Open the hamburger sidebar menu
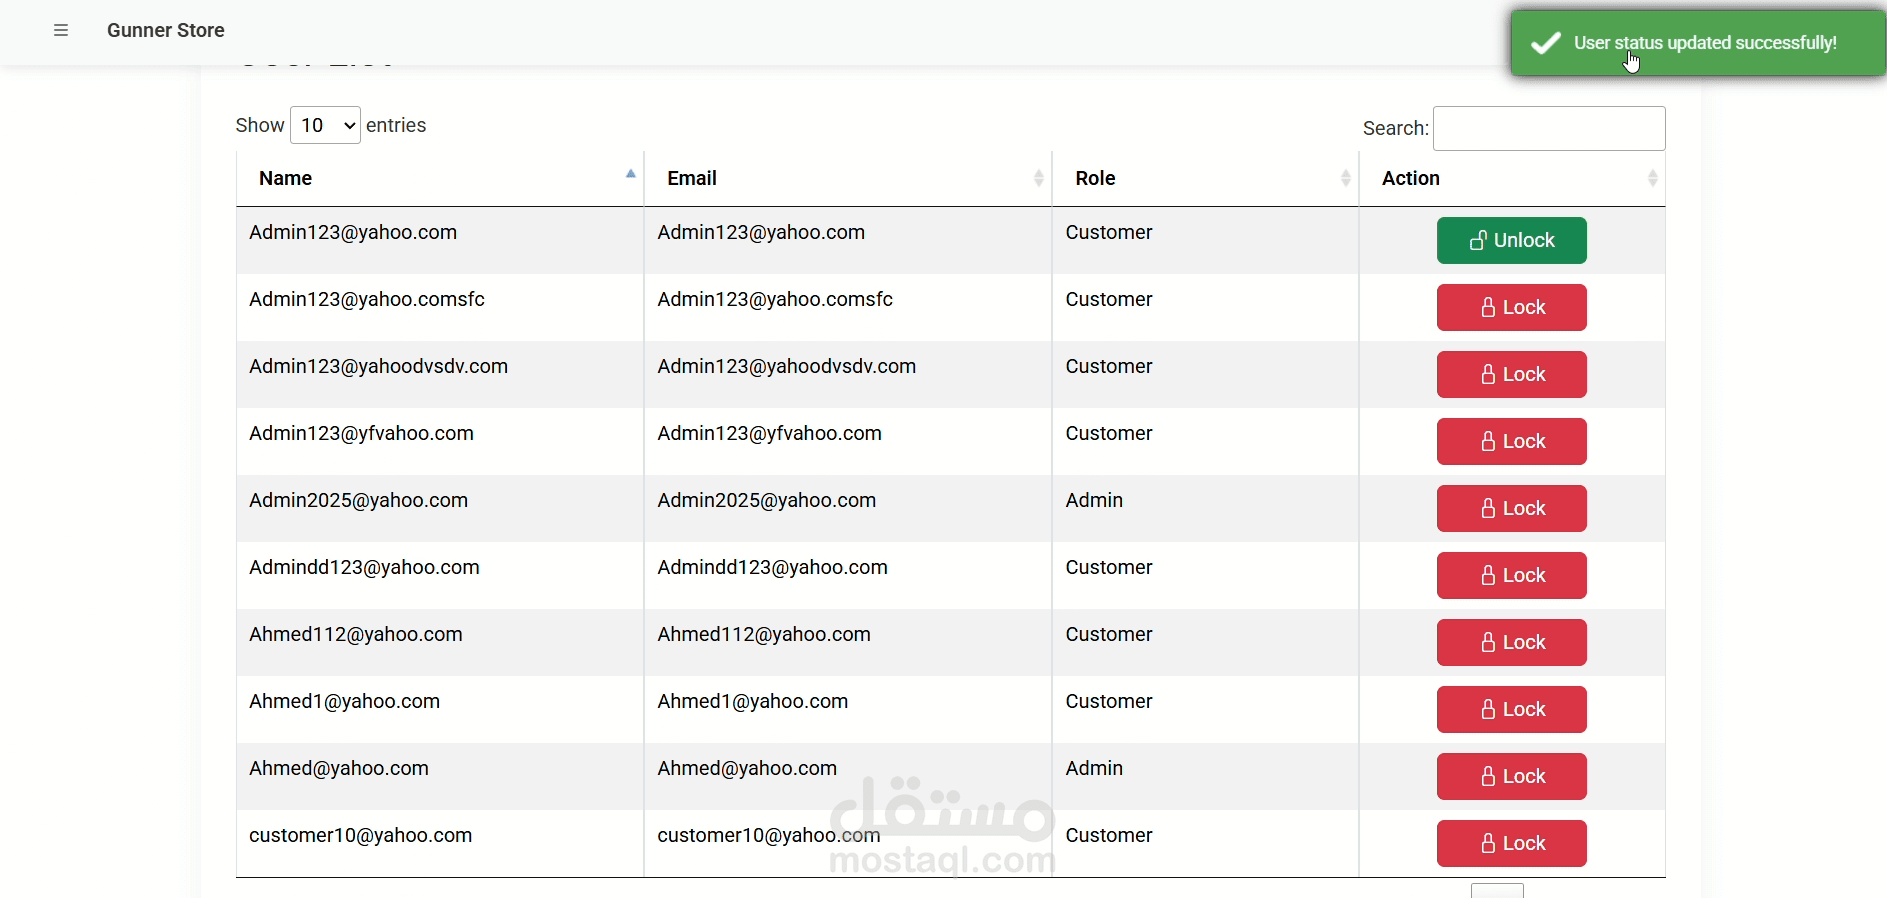The image size is (1887, 898). tap(61, 30)
